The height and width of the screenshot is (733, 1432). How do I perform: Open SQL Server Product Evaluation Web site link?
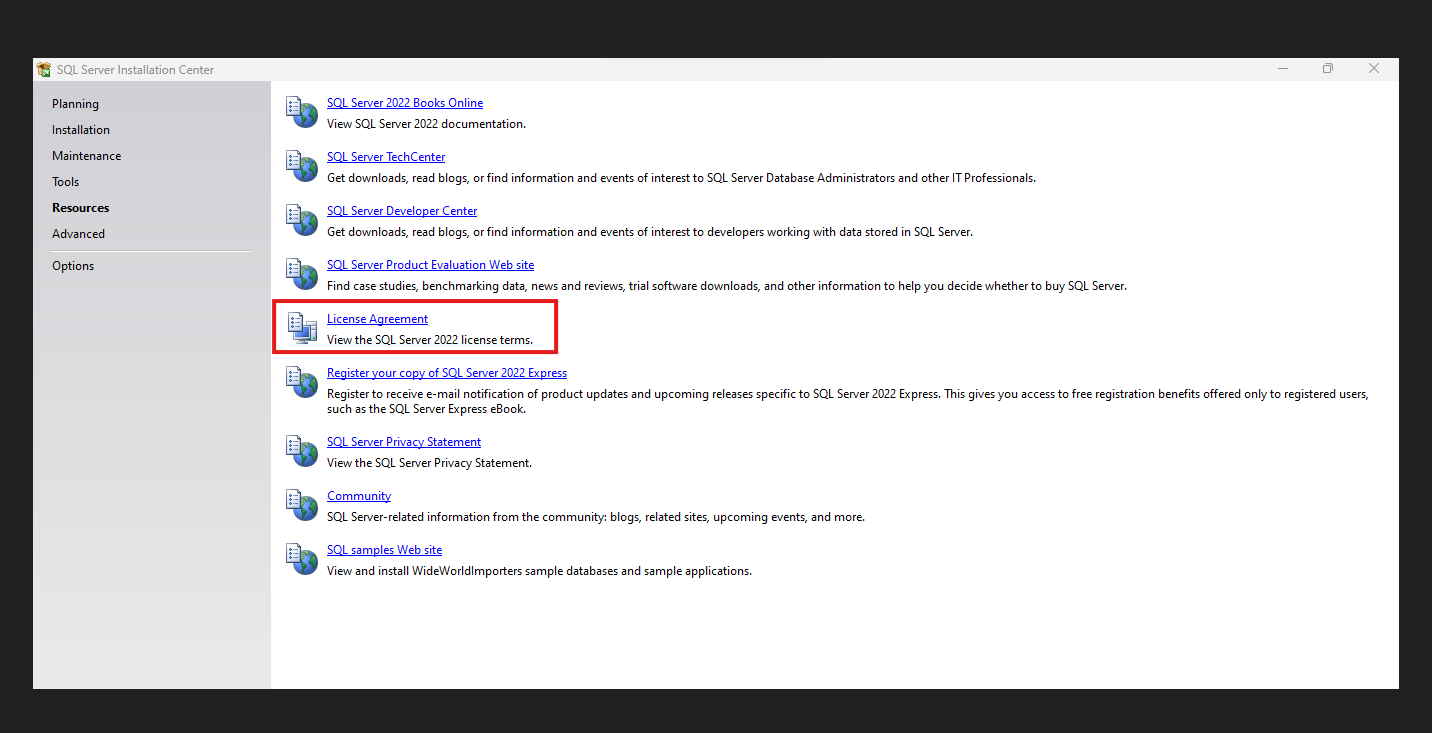click(x=431, y=265)
